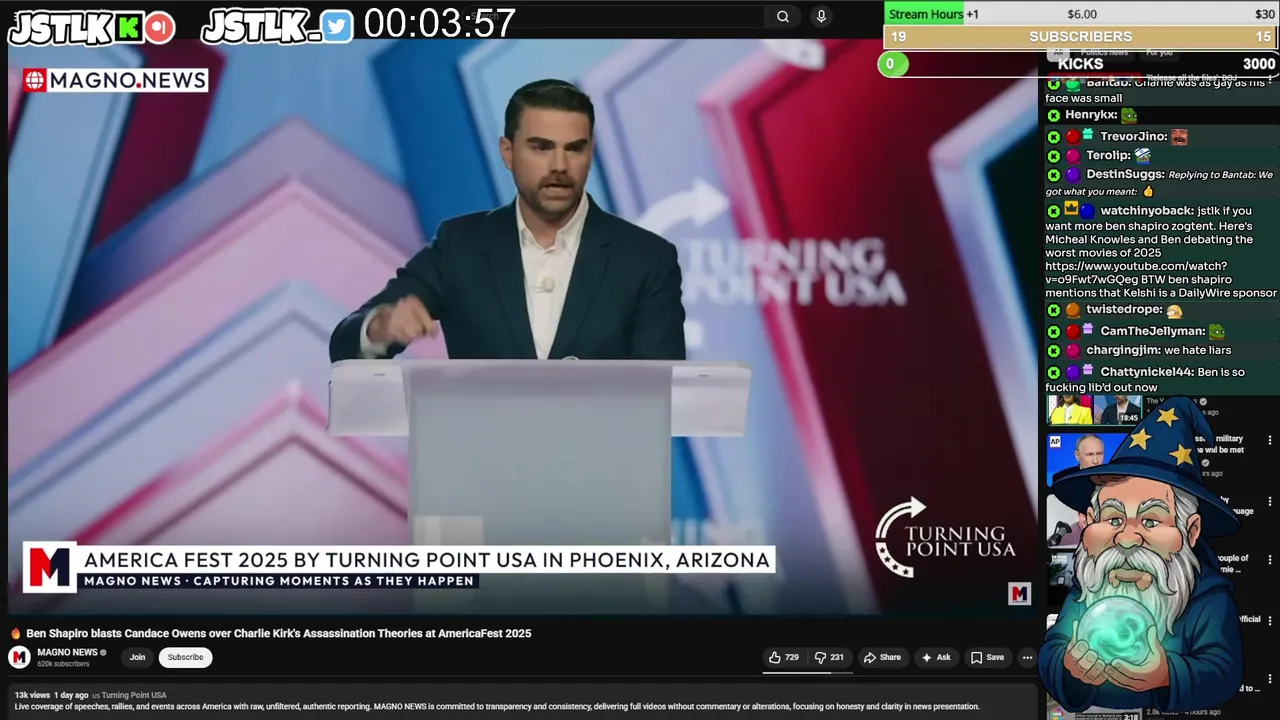Open MAGNO NEWS channel name link
Image resolution: width=1280 pixels, height=720 pixels.
[x=67, y=652]
